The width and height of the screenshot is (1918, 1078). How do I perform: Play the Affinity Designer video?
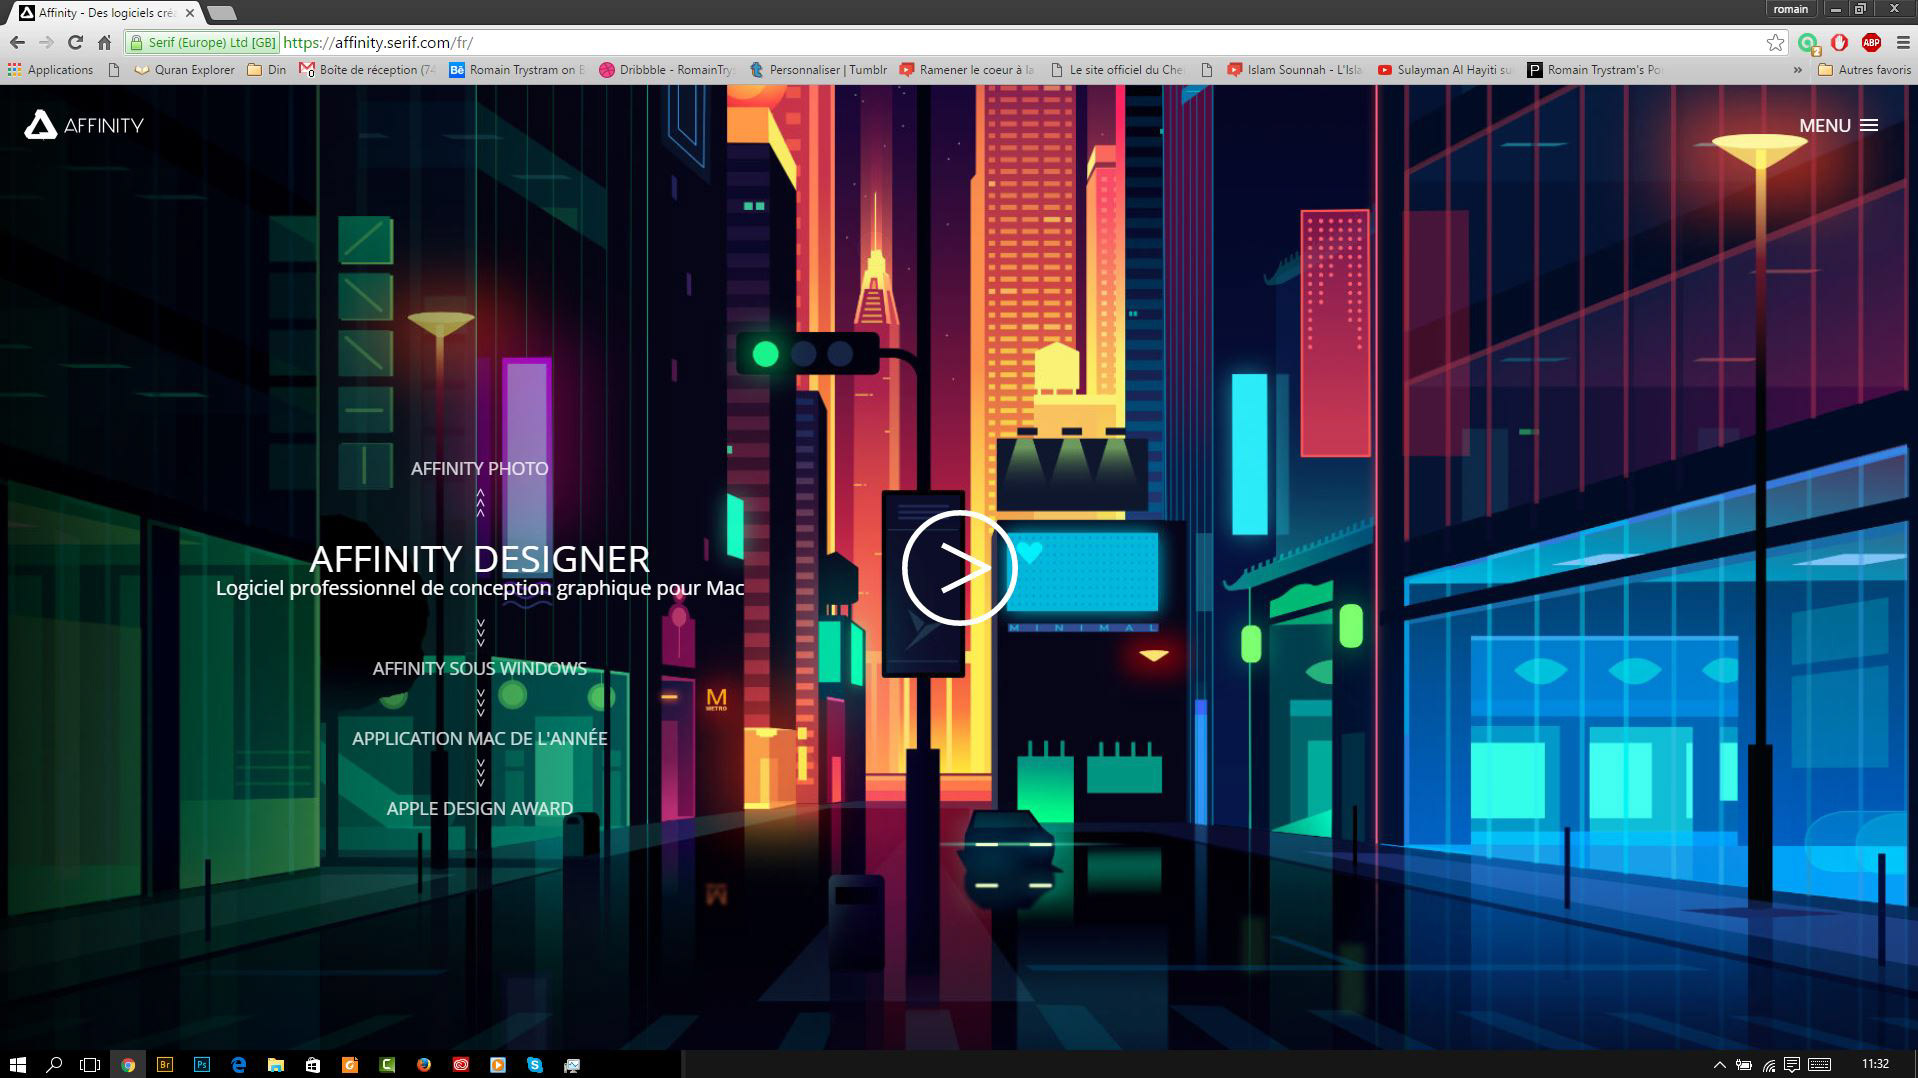click(x=959, y=568)
